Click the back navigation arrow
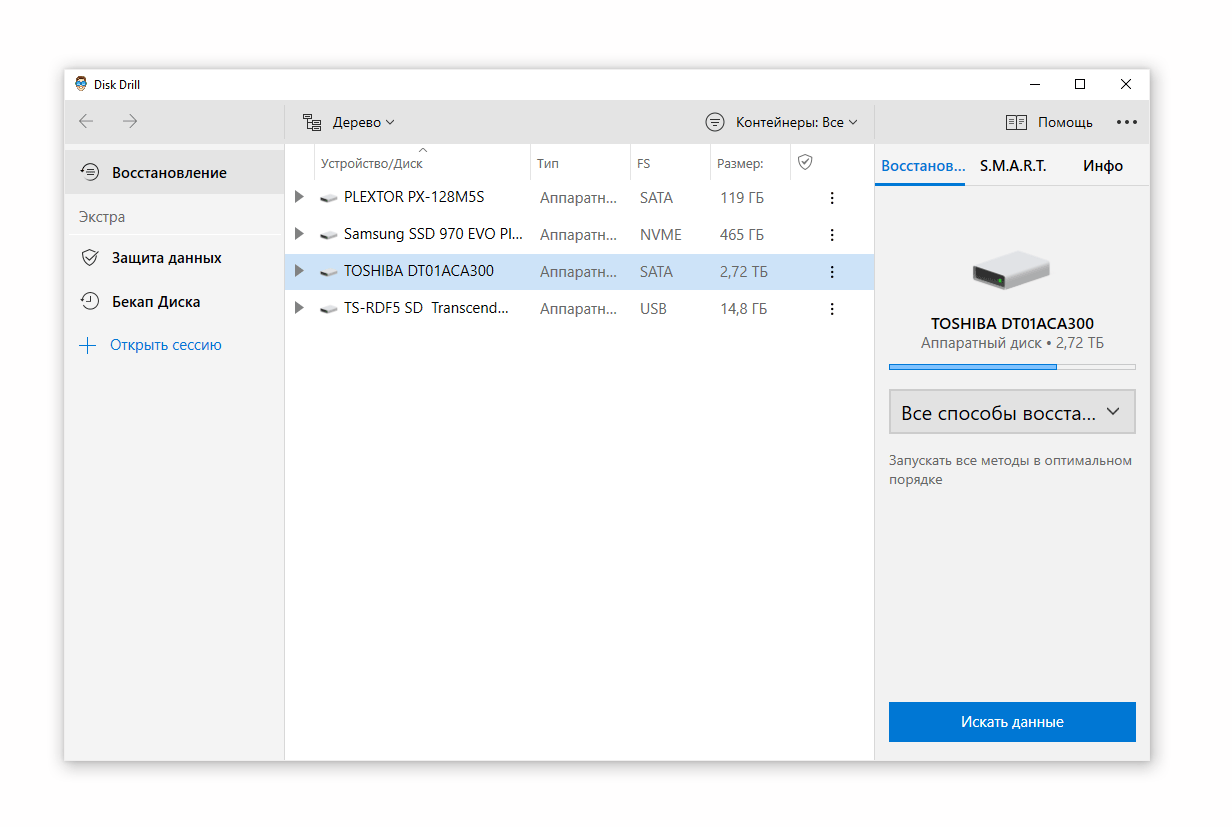 coord(86,121)
